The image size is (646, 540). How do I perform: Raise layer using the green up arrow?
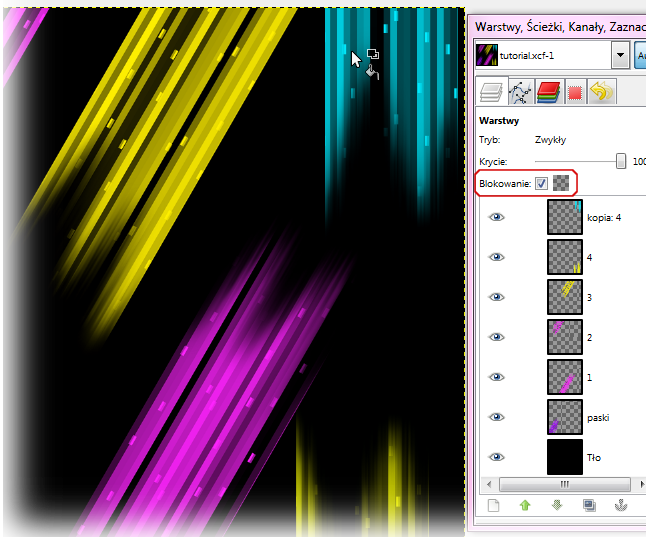tap(525, 506)
